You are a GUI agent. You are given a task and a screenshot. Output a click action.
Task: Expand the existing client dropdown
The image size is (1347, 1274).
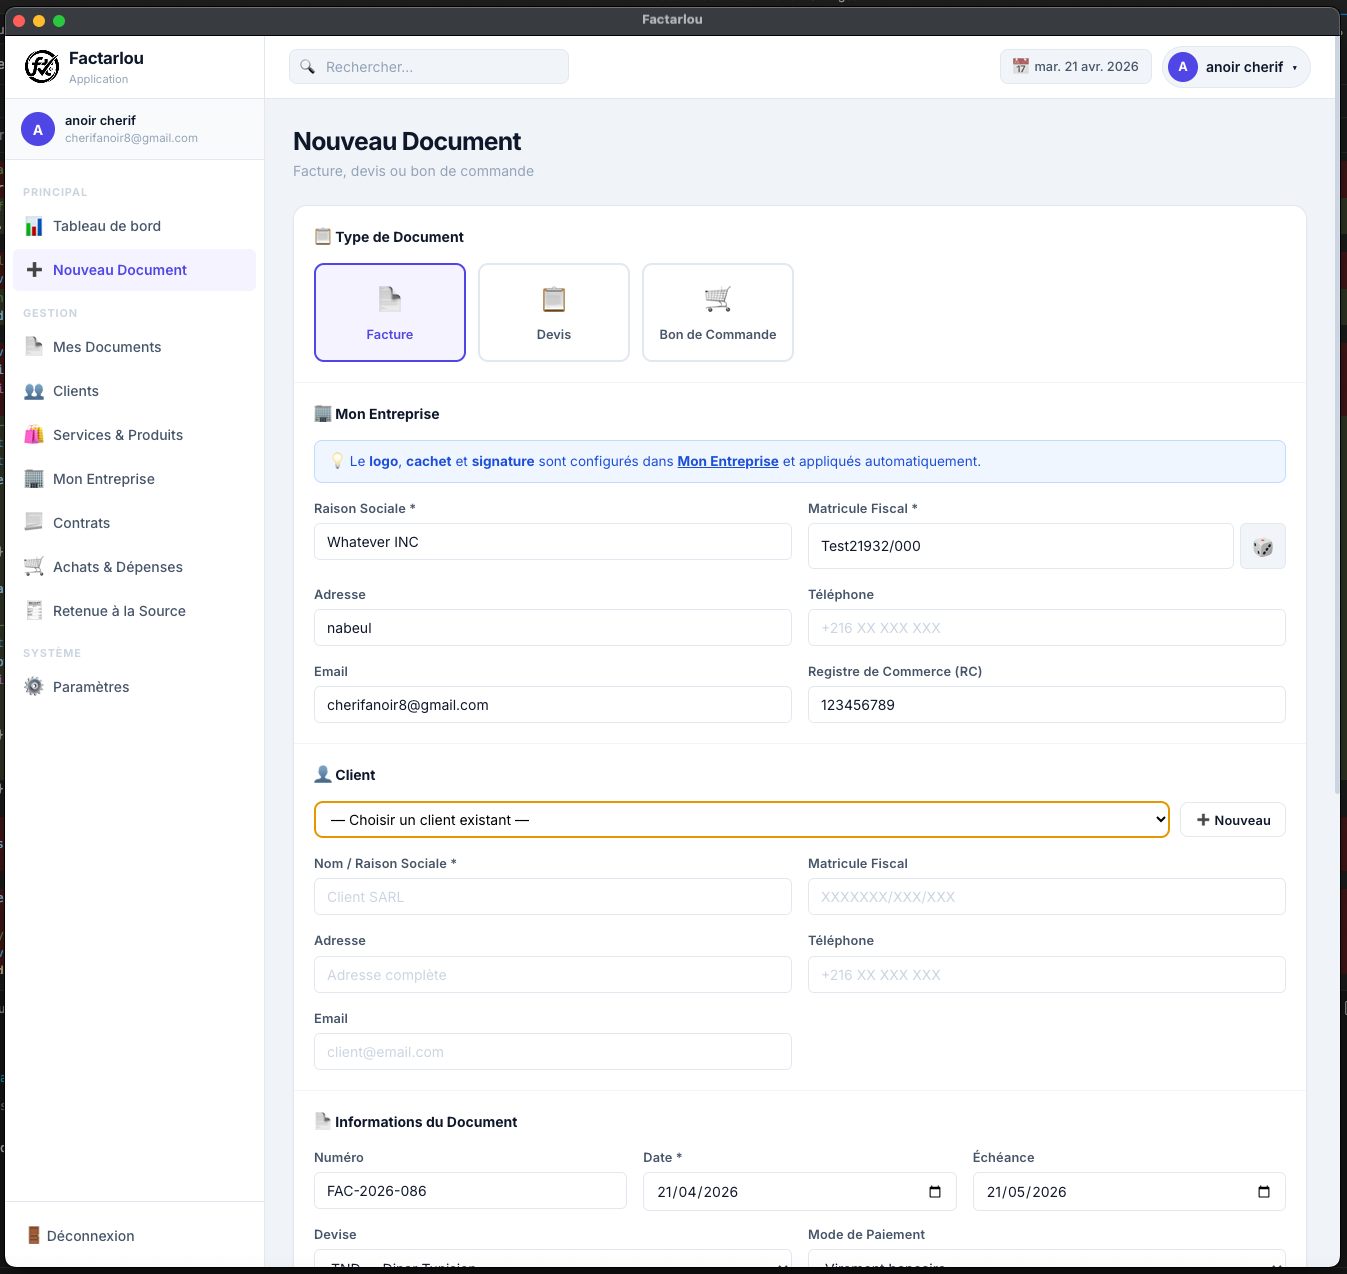point(741,820)
